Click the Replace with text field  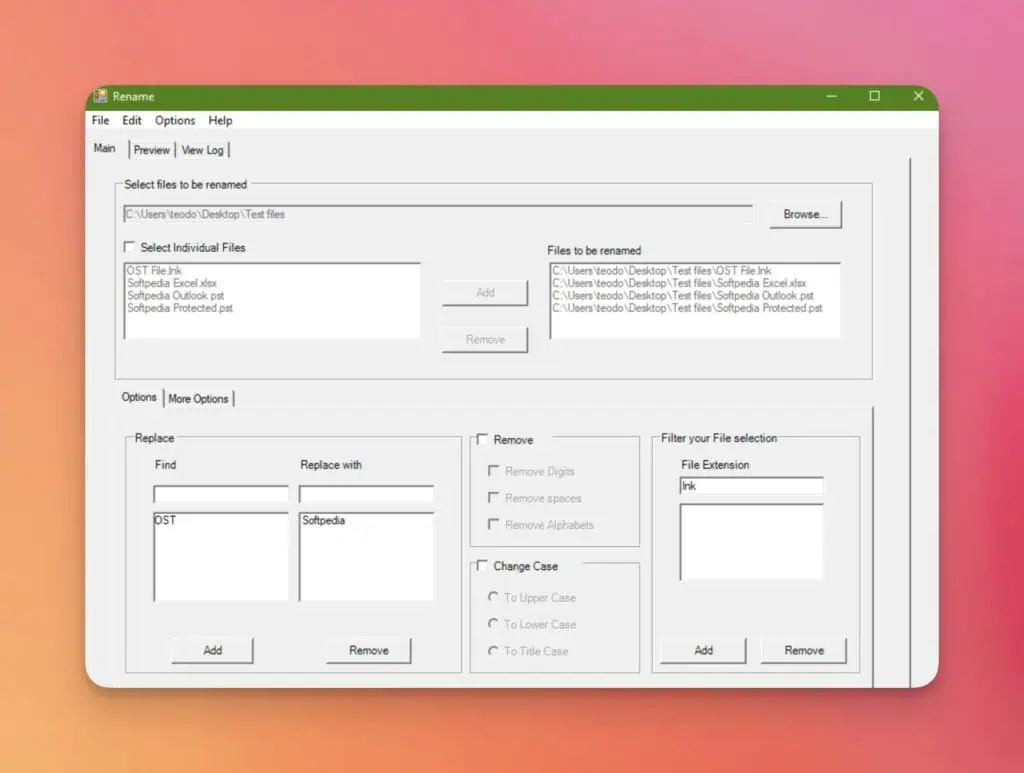click(366, 494)
